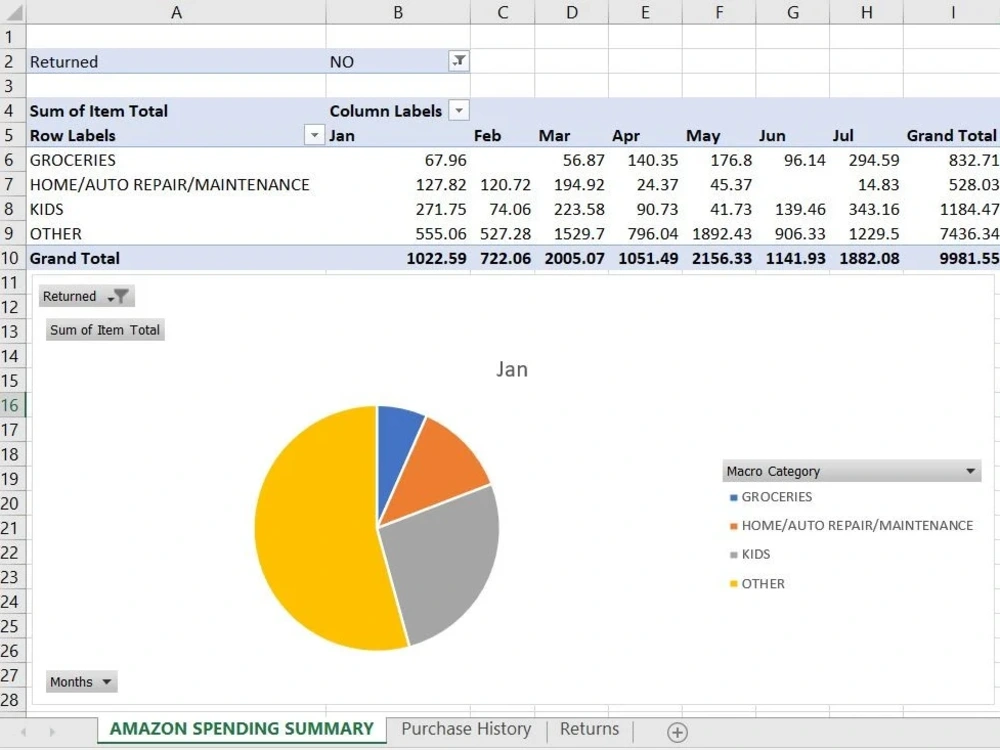
Task: Select the KIDS row label cell
Action: pyautogui.click(x=176, y=209)
